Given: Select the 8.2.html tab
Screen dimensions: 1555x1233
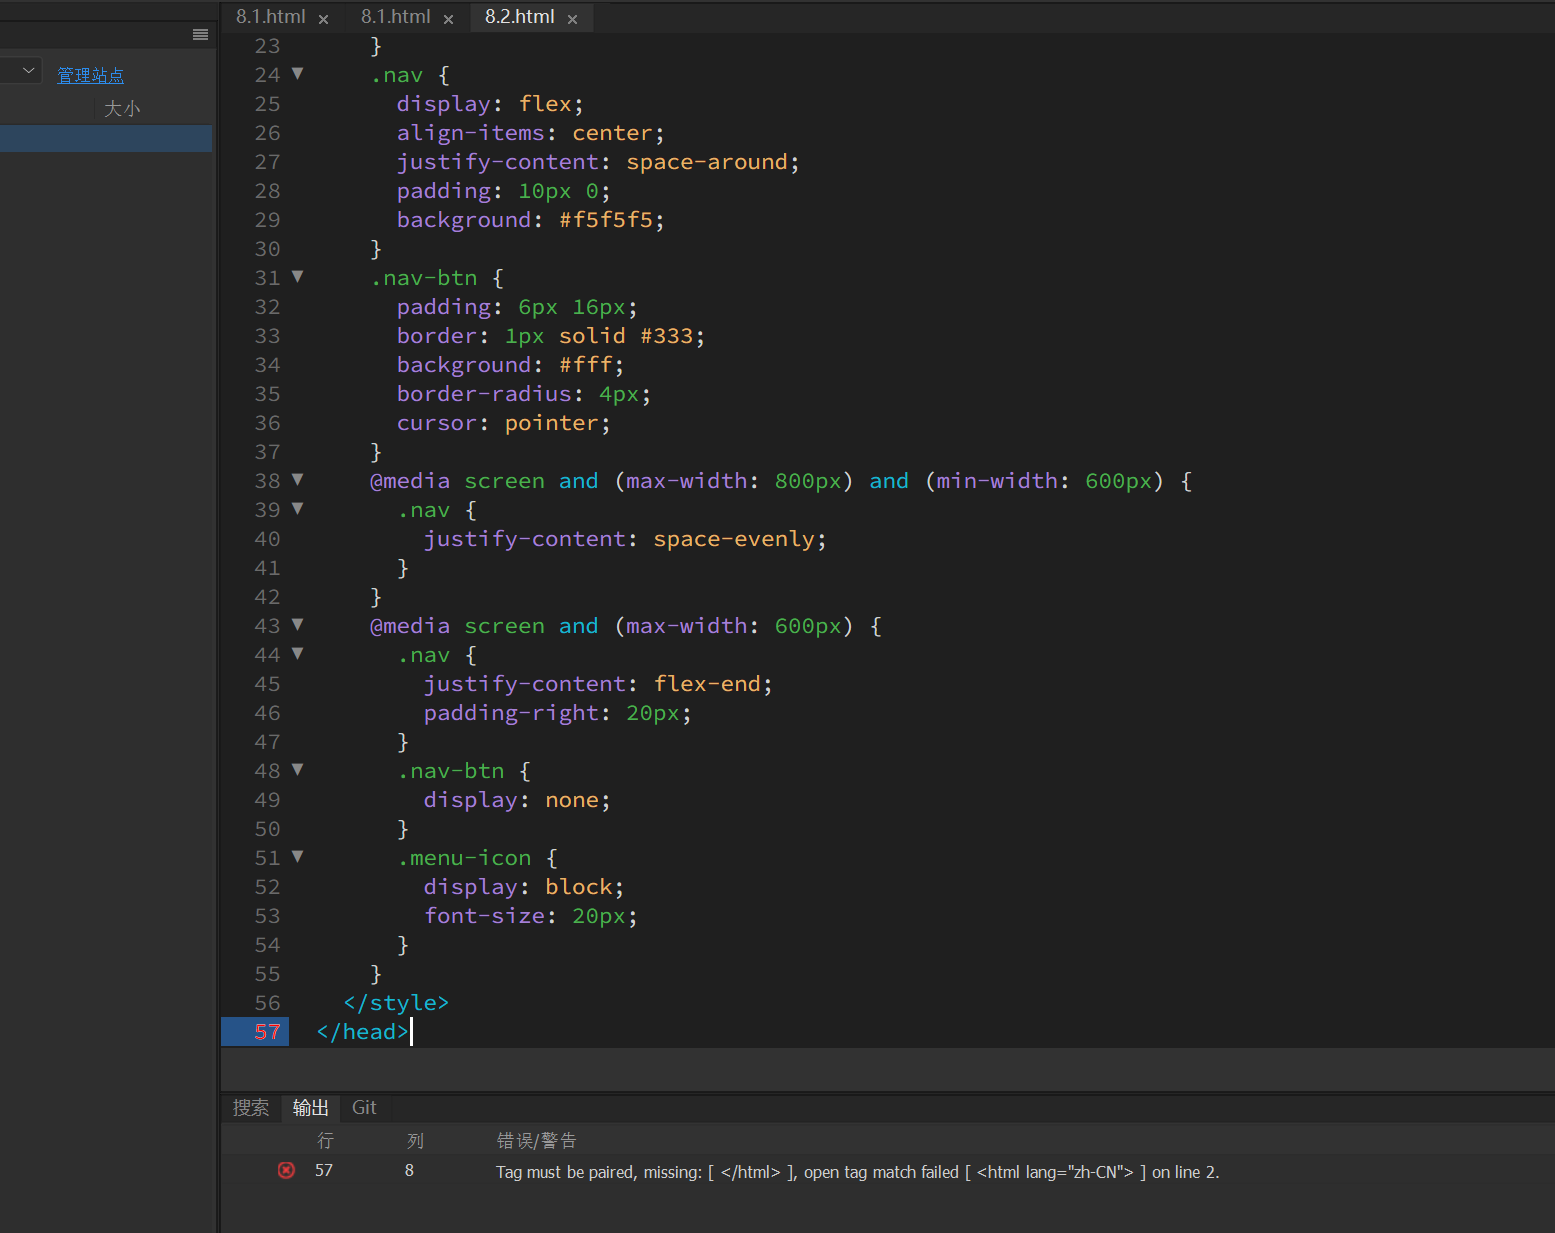Looking at the screenshot, I should (x=519, y=17).
